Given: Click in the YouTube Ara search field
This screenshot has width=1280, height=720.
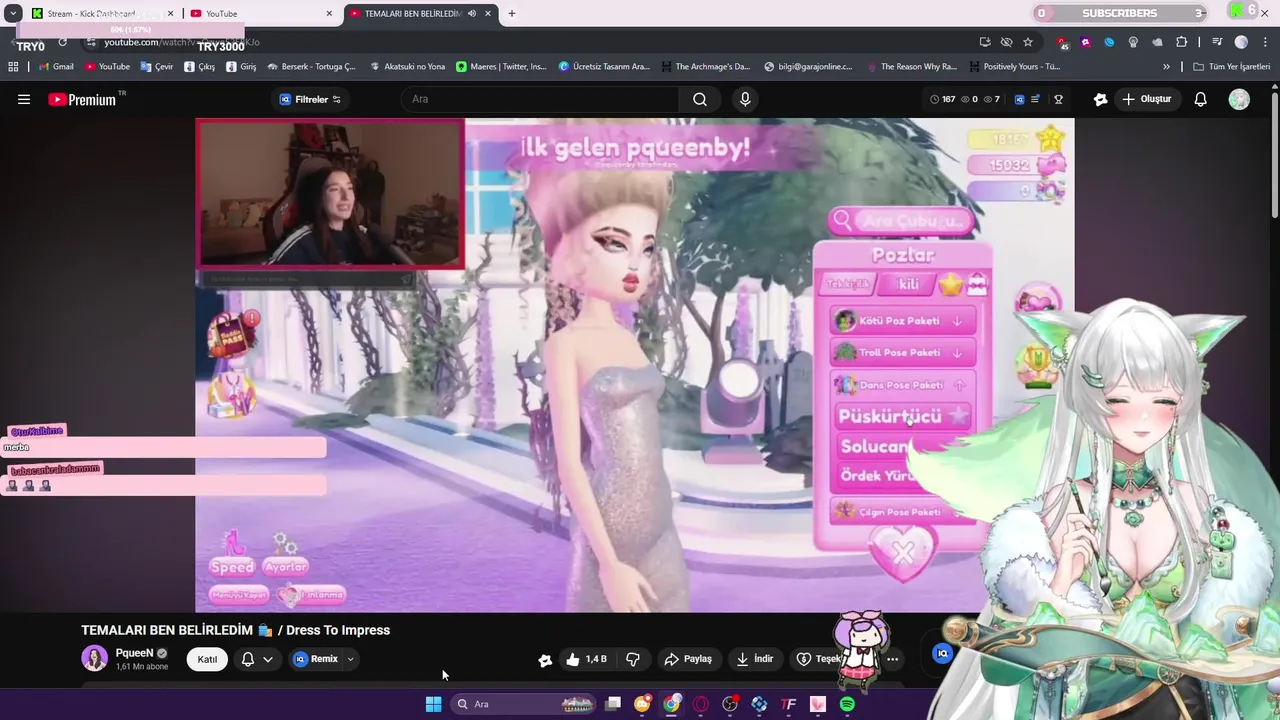Looking at the screenshot, I should coord(540,99).
